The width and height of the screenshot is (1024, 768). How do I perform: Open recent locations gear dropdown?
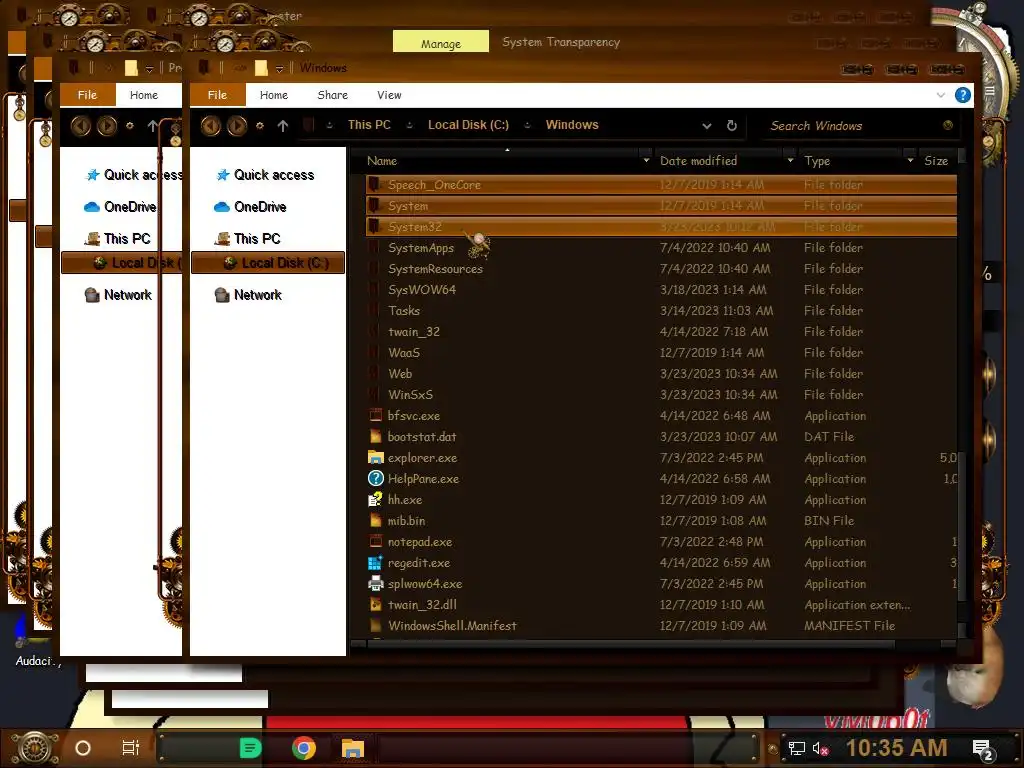tap(260, 125)
